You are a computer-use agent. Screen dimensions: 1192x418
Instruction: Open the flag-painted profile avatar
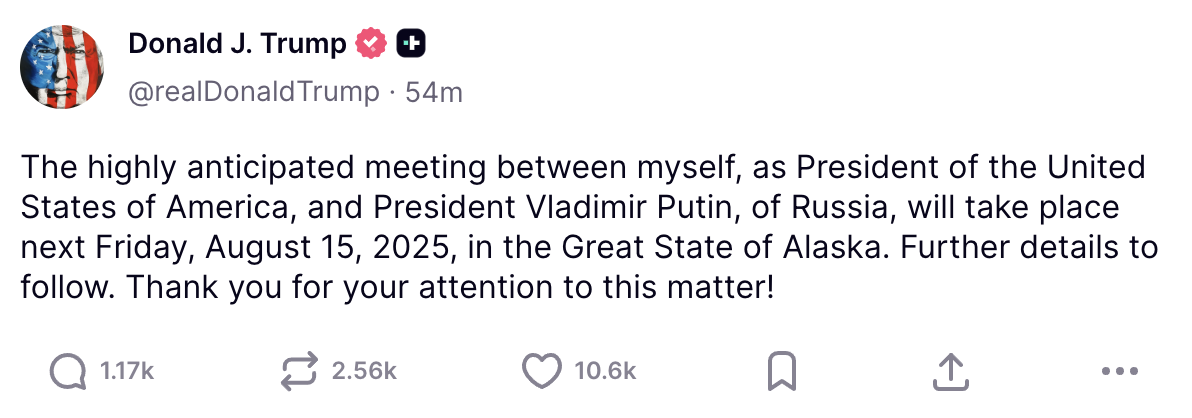[x=62, y=67]
